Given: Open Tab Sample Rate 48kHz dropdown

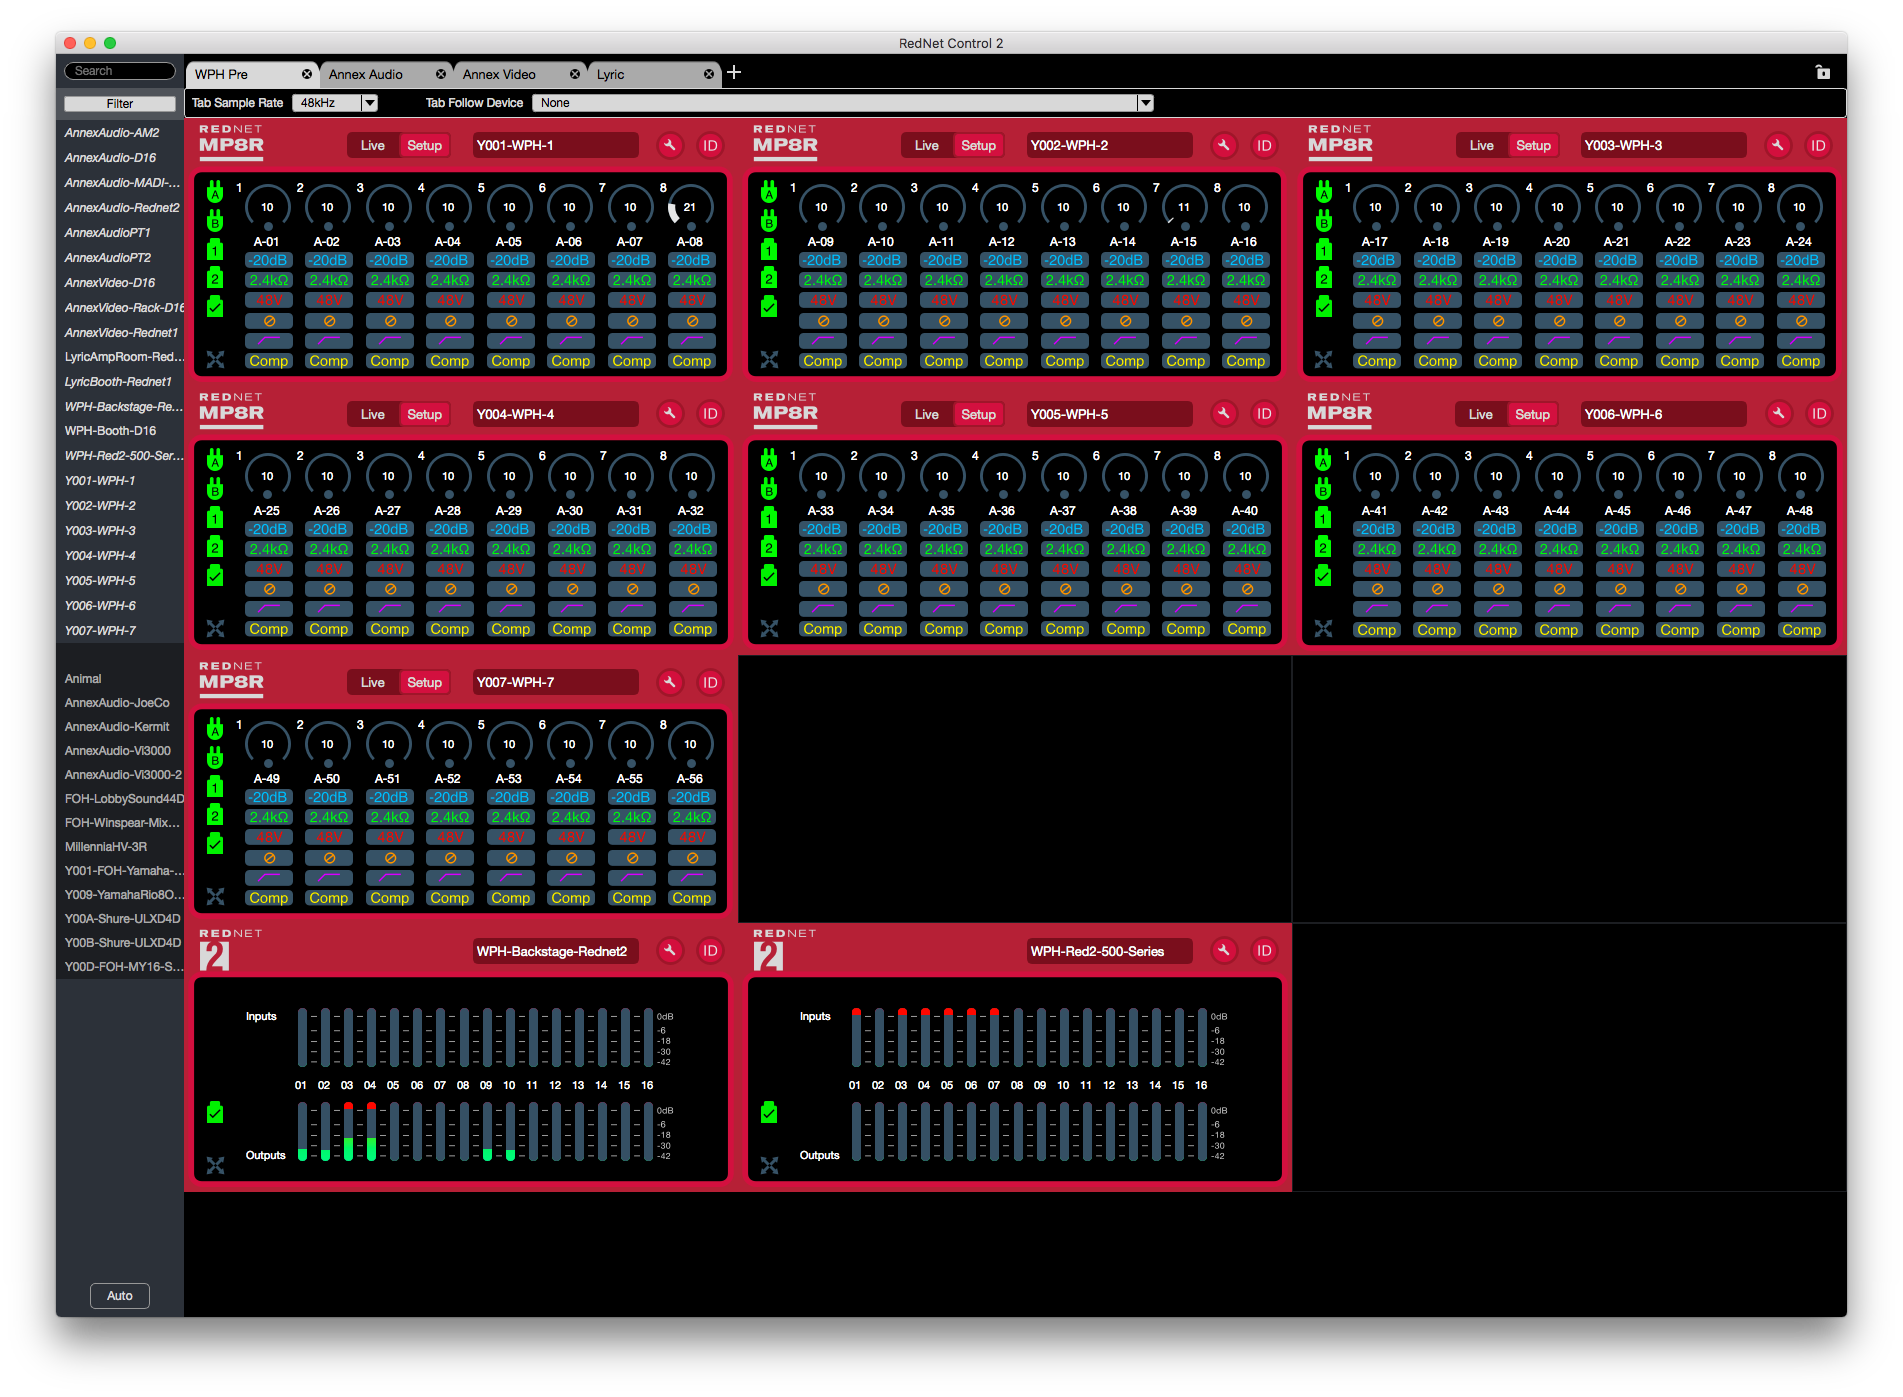Looking at the screenshot, I should (335, 103).
